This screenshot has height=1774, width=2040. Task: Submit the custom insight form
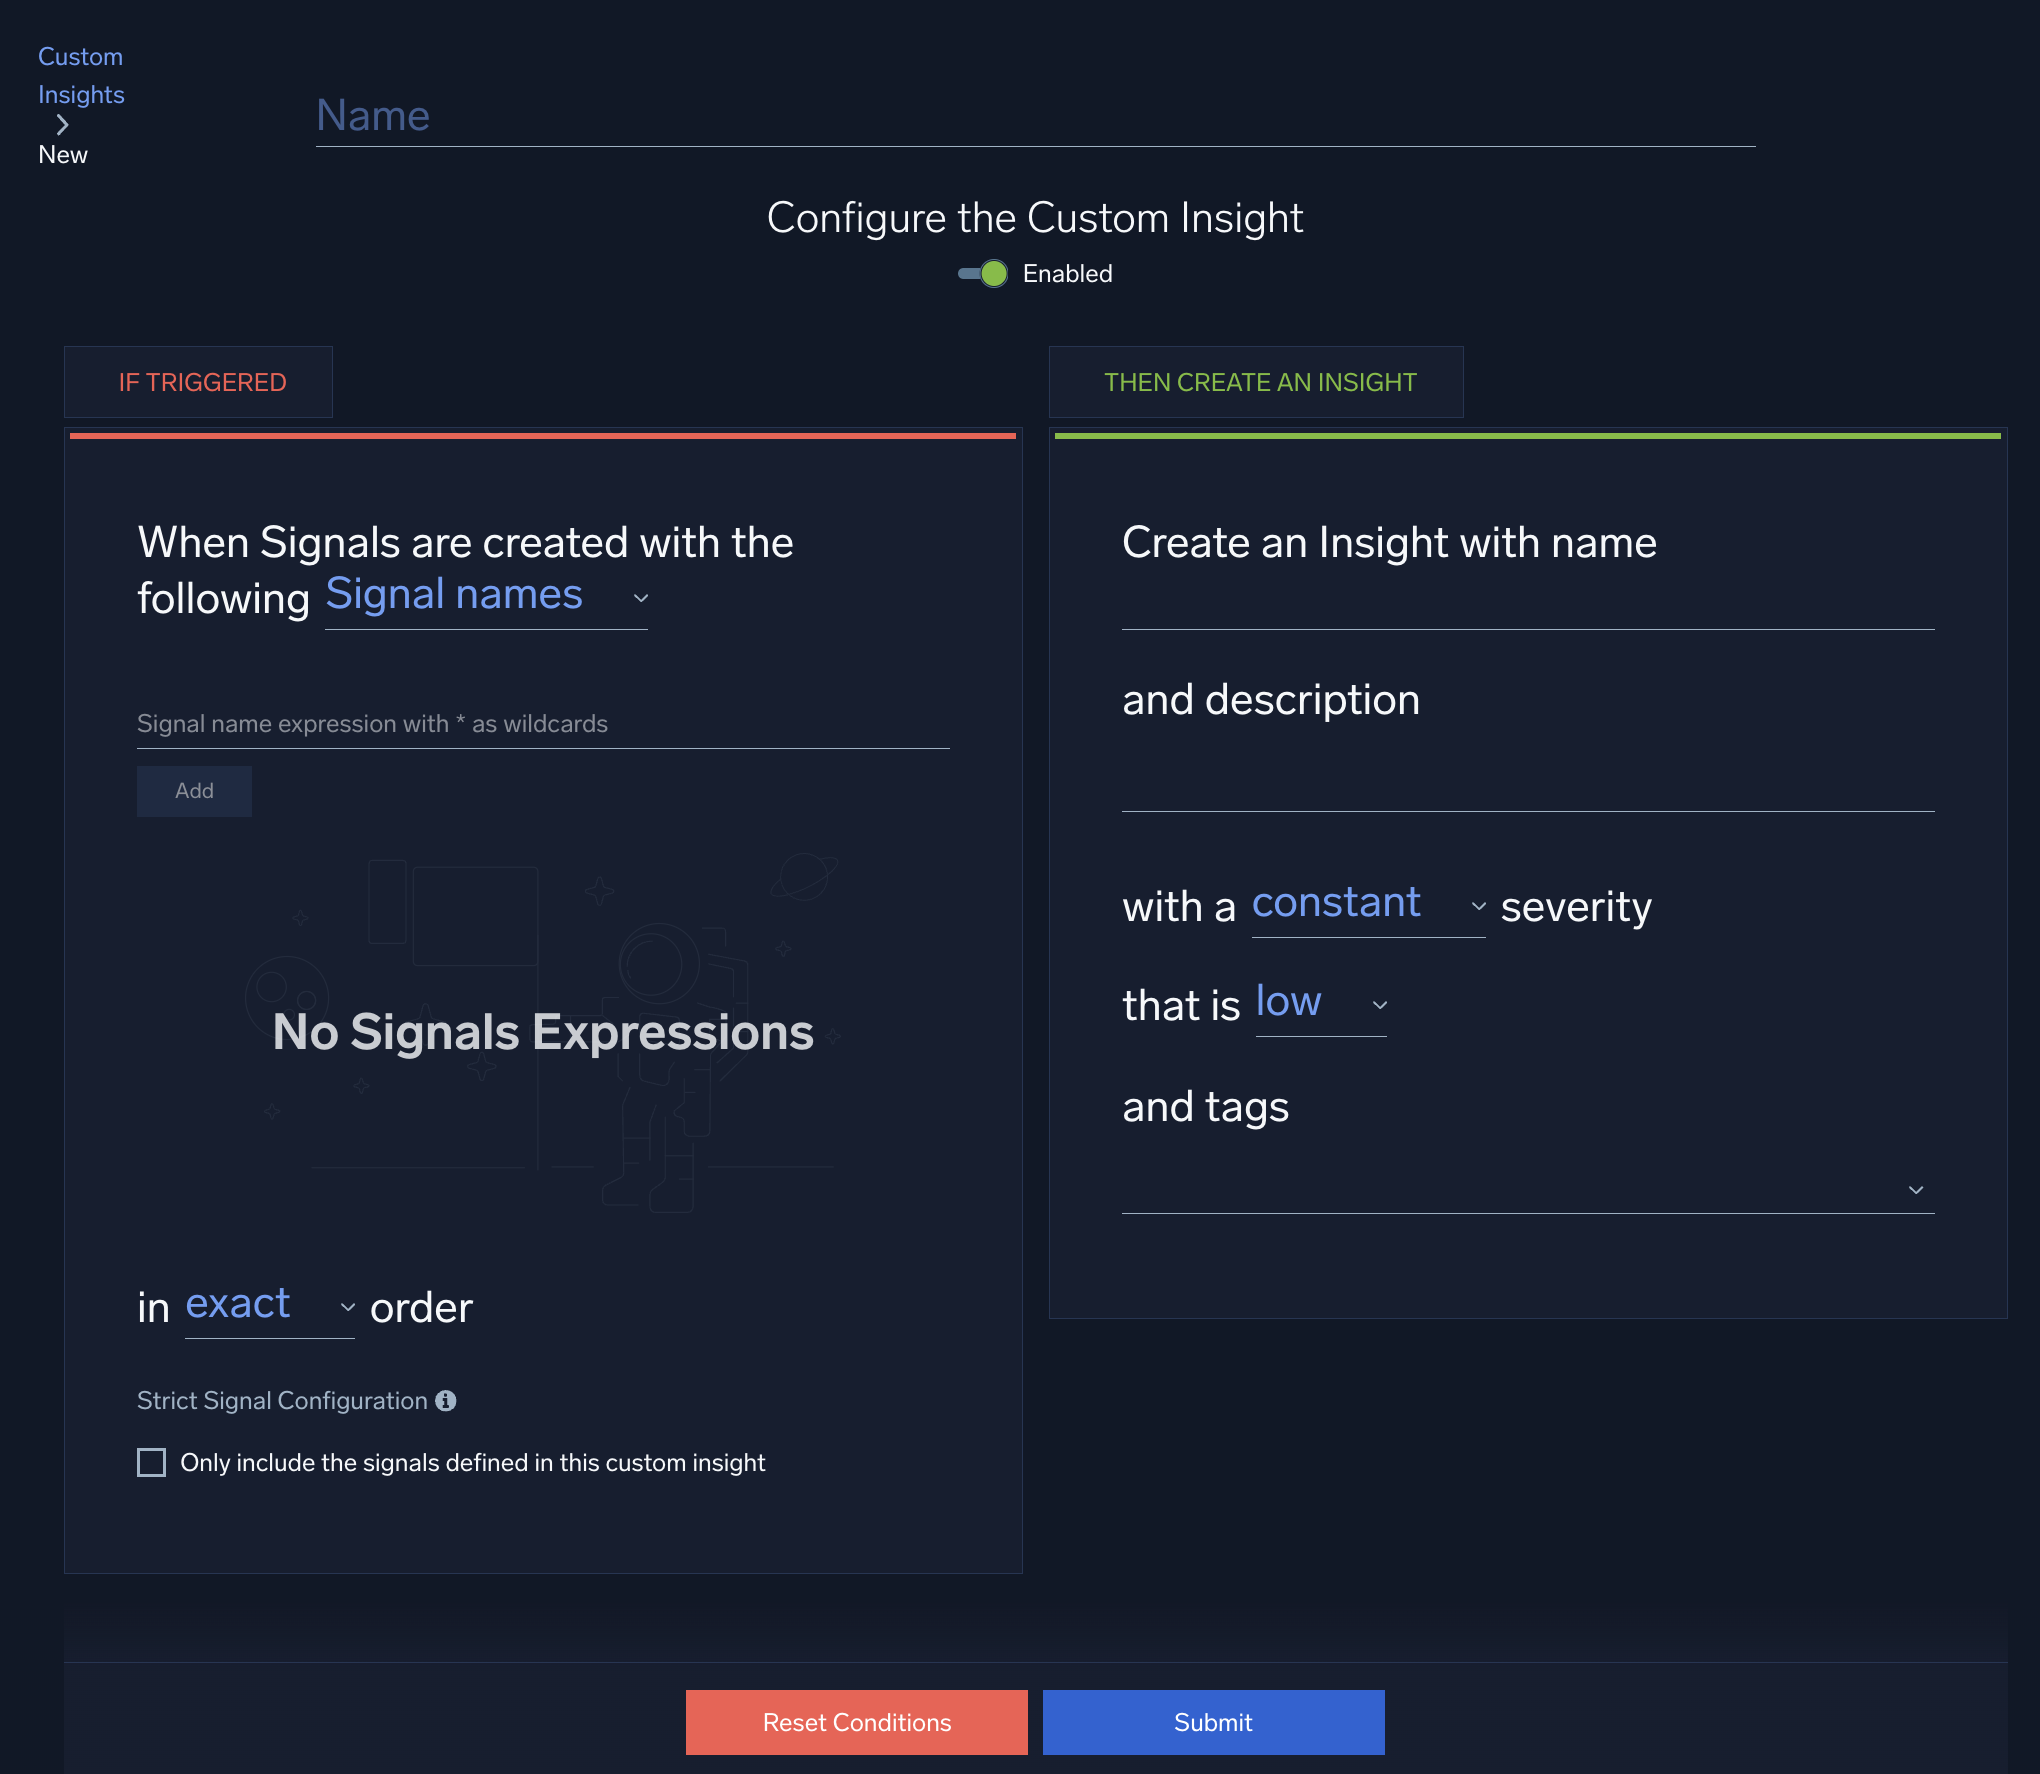point(1212,1722)
